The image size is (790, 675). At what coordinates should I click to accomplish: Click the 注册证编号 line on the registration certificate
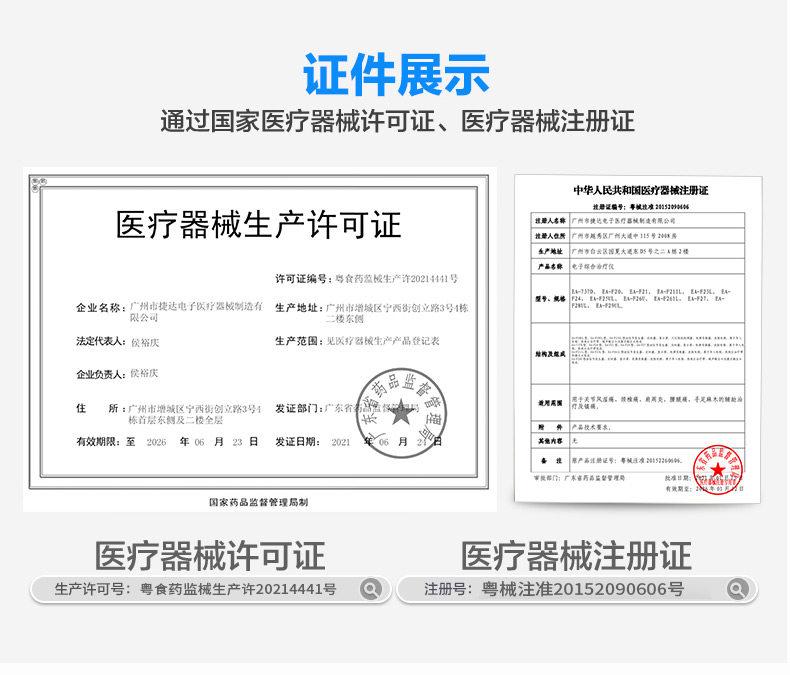640,207
